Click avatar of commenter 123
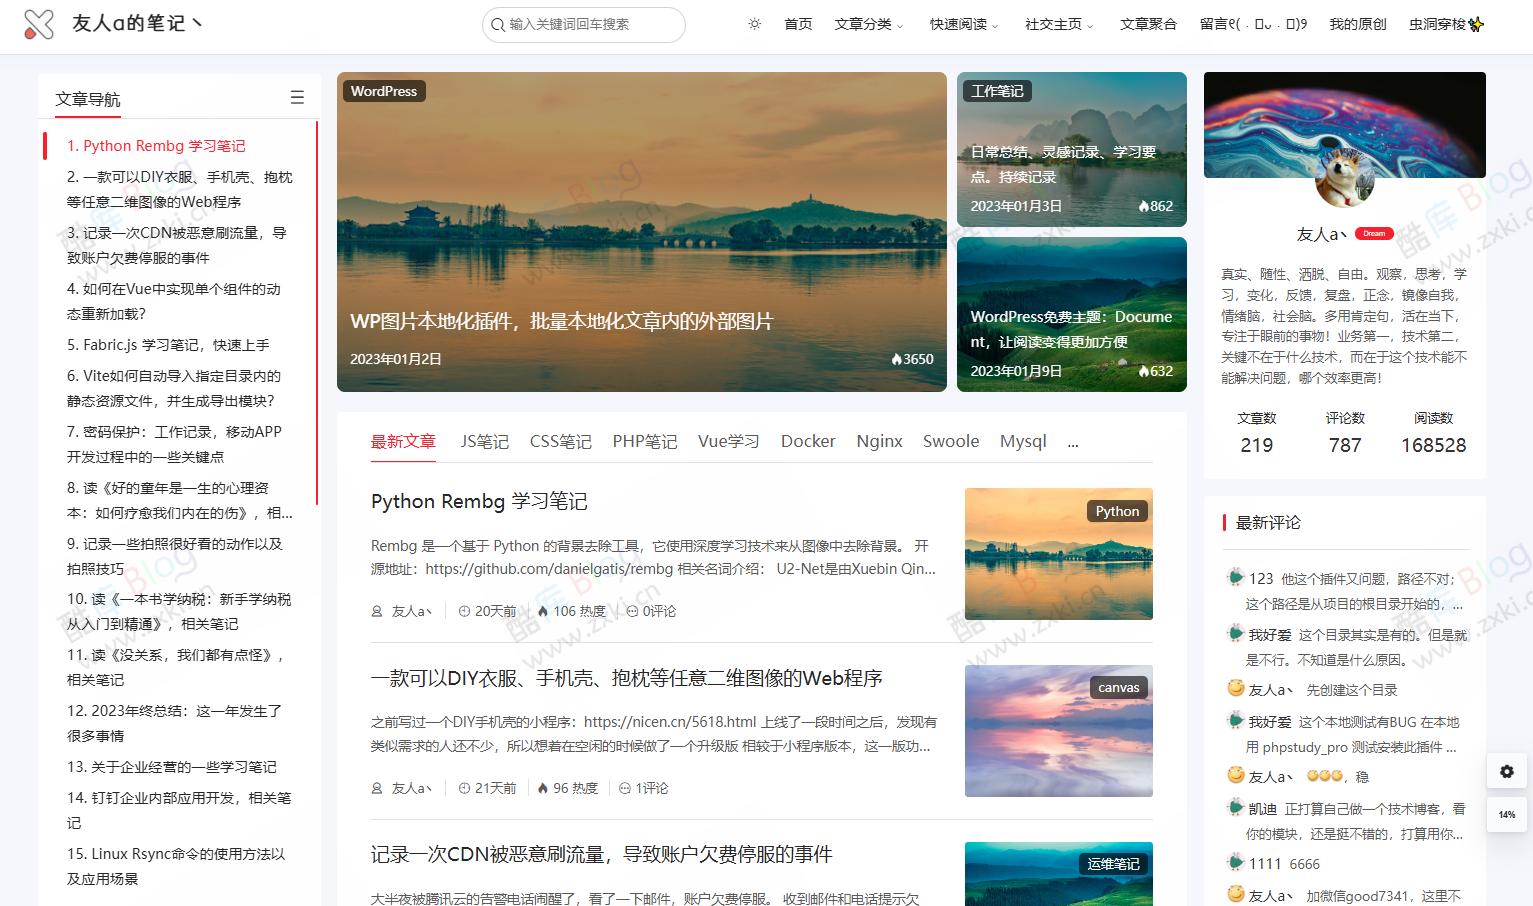Viewport: 1533px width, 906px height. (x=1235, y=577)
